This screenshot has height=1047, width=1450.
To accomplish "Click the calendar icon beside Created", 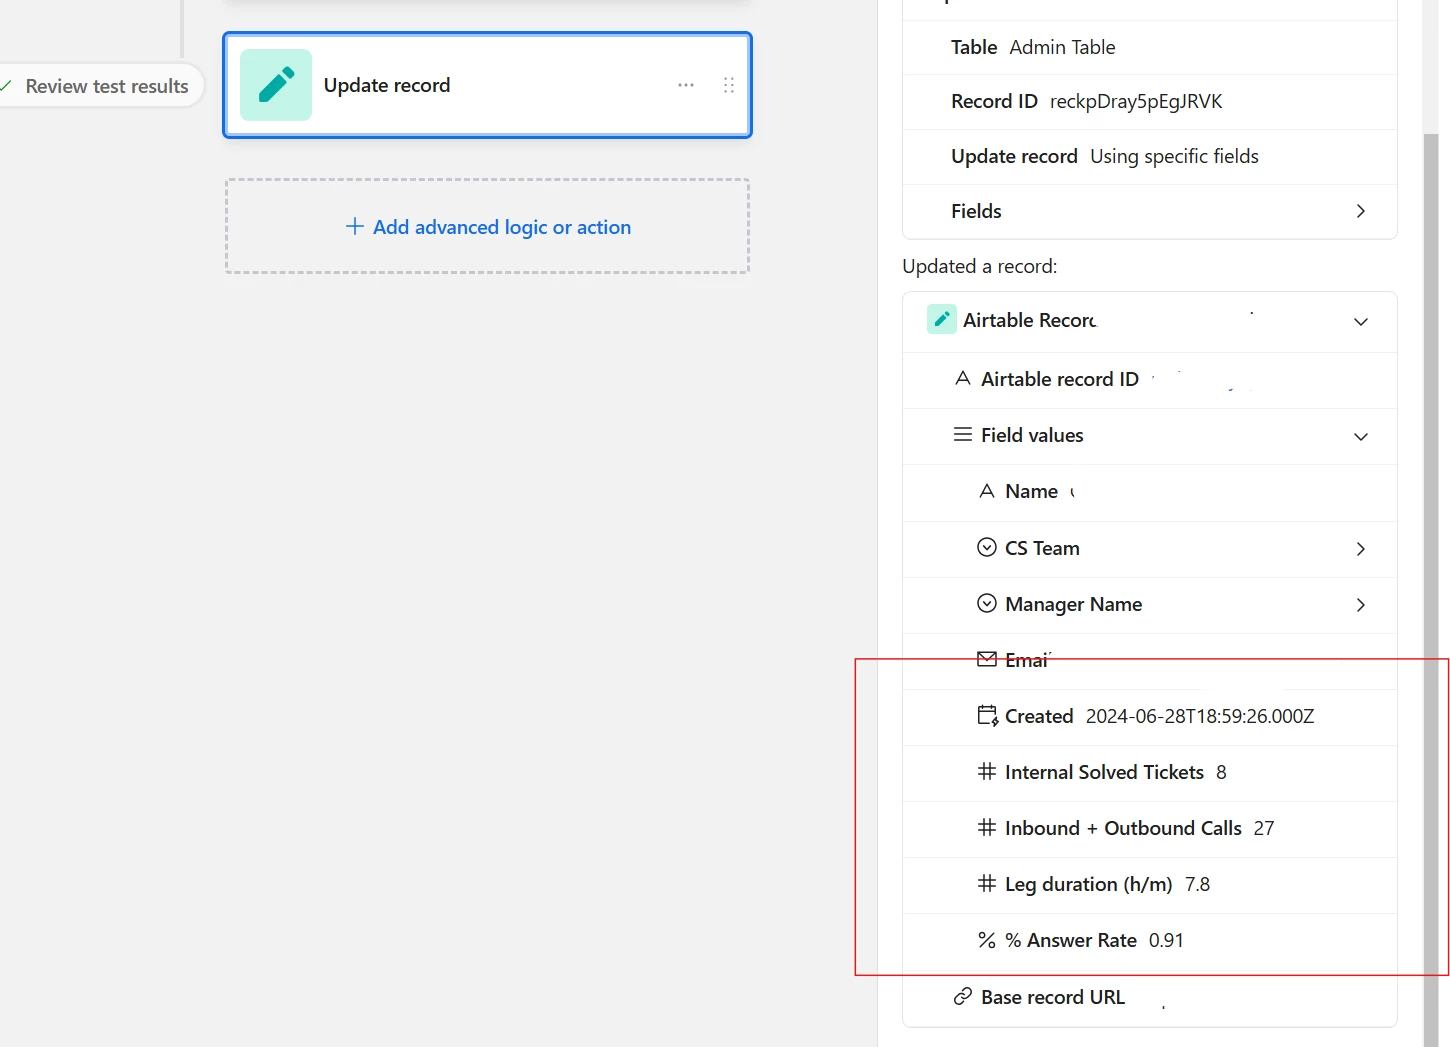I will click(987, 716).
